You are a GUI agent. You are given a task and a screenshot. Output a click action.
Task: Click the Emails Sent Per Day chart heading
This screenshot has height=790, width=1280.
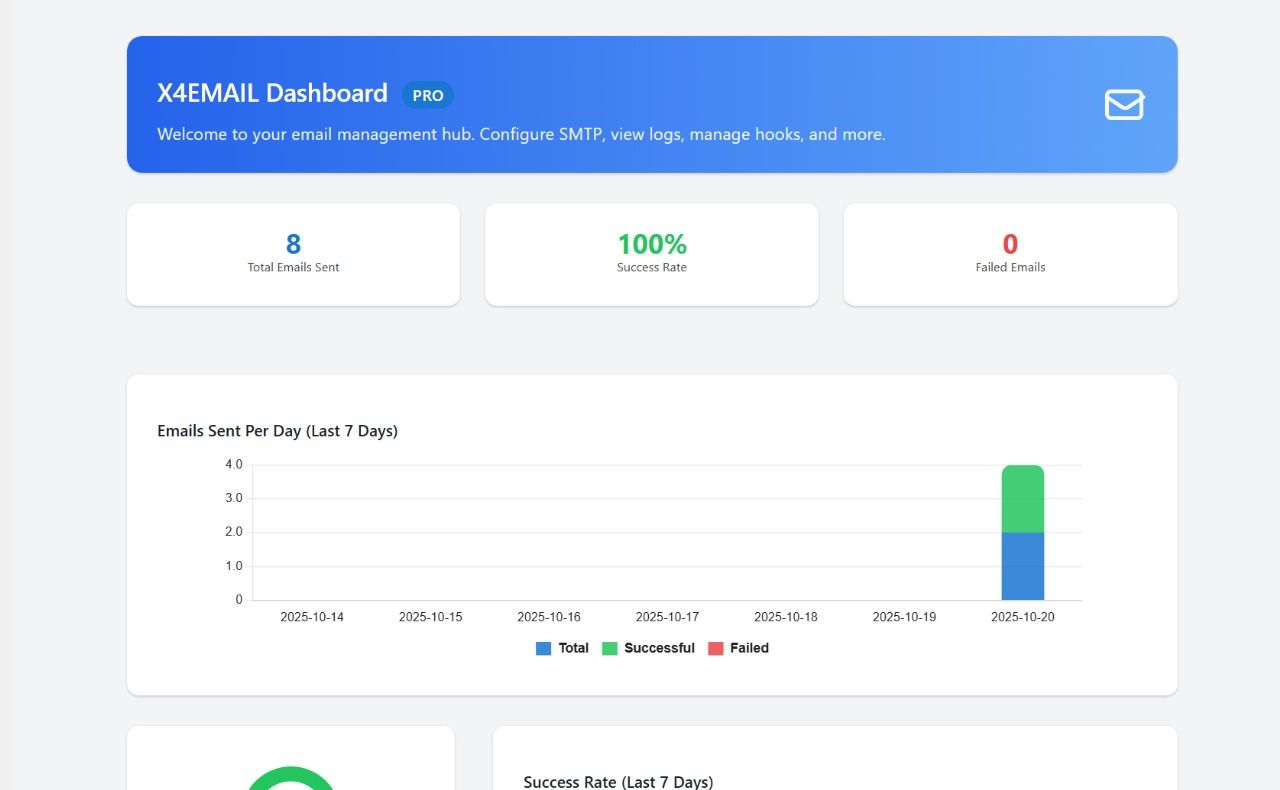(277, 431)
